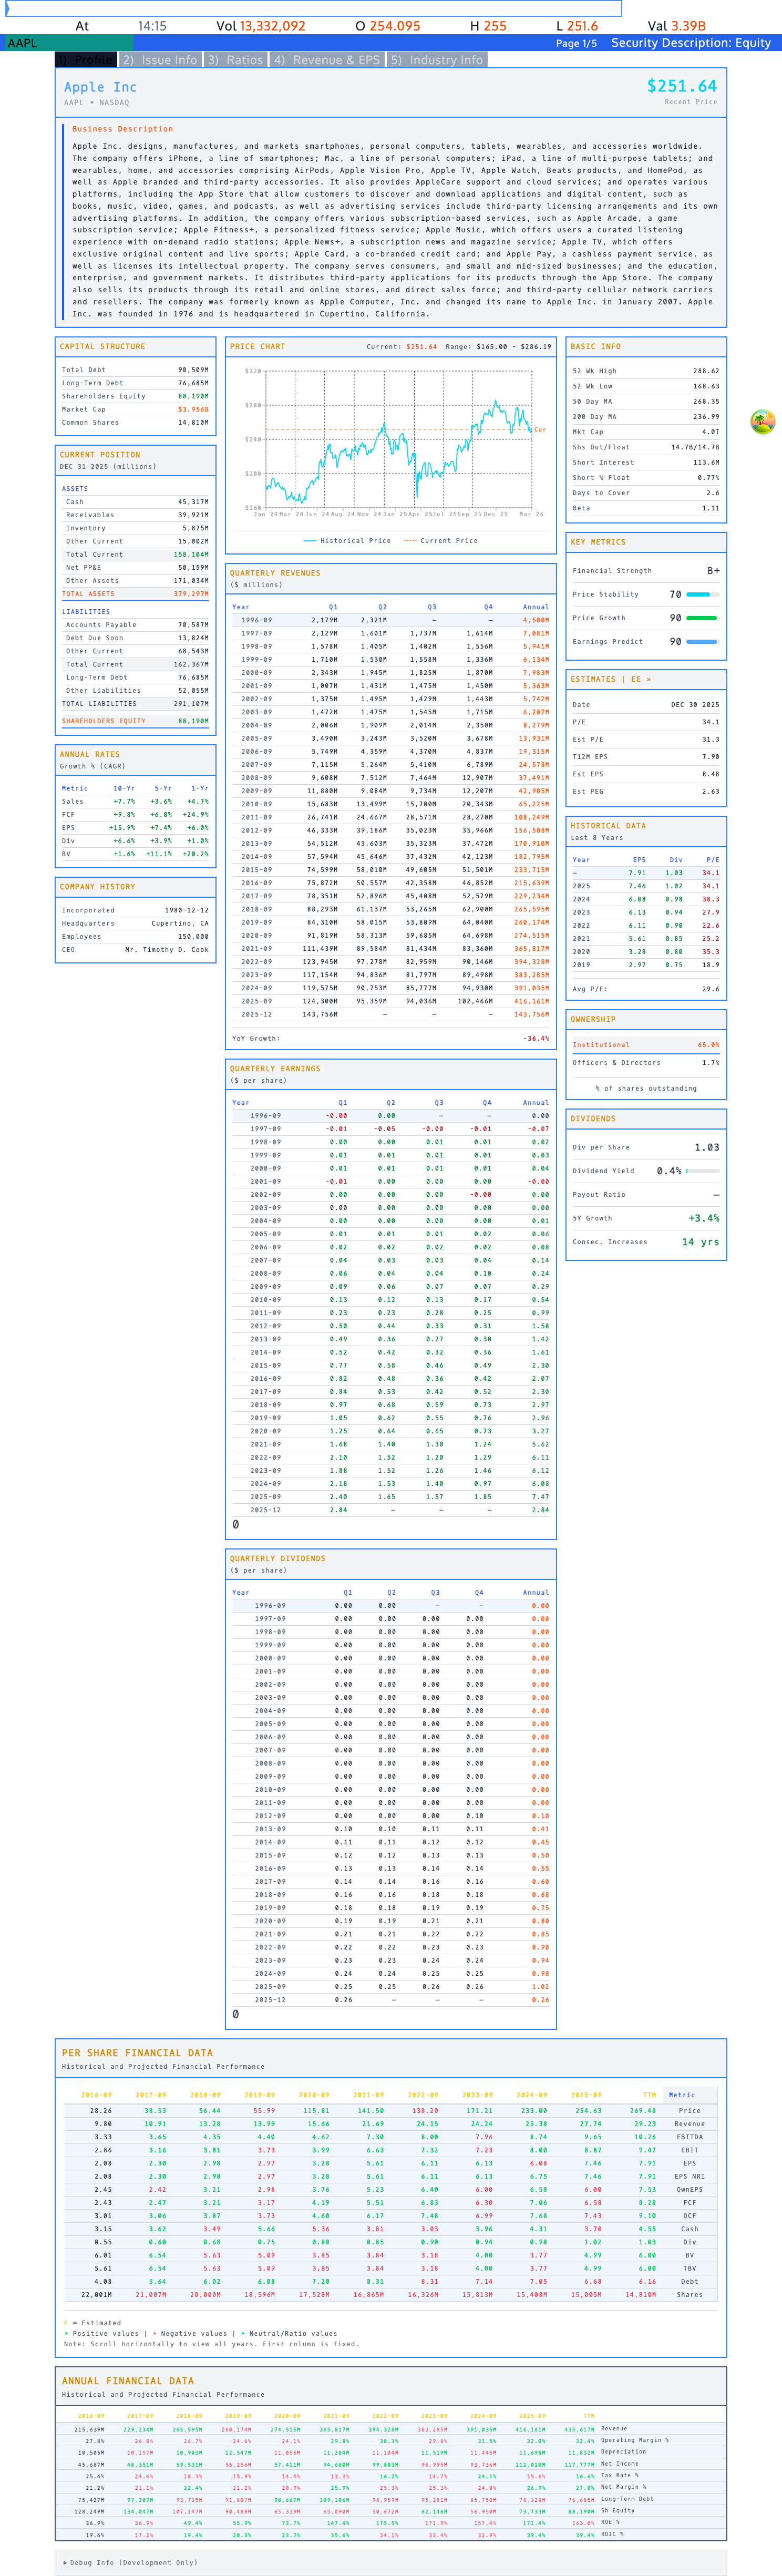Click the Employees 150,000 row
782x2576 pixels.
[x=135, y=937]
